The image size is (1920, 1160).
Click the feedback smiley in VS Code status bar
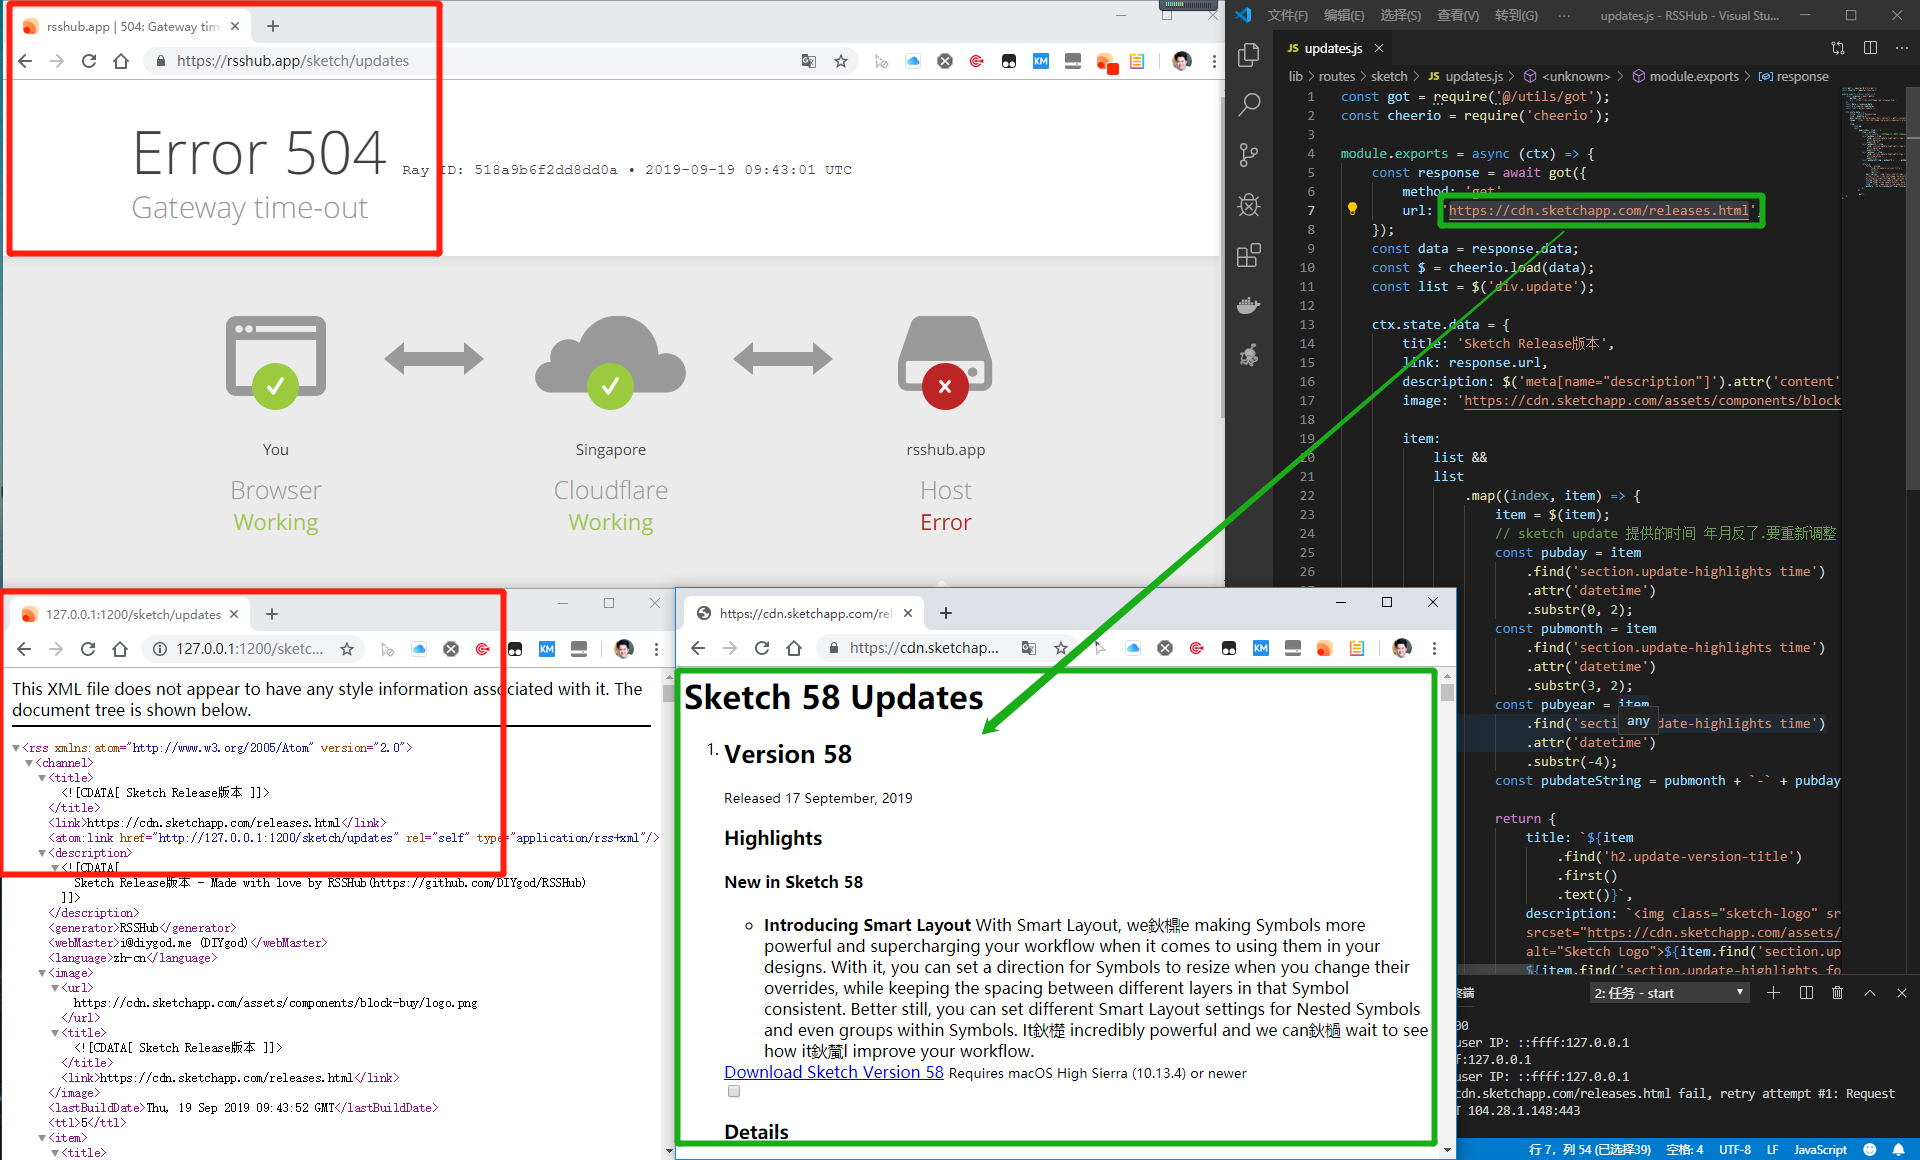coord(1870,1150)
